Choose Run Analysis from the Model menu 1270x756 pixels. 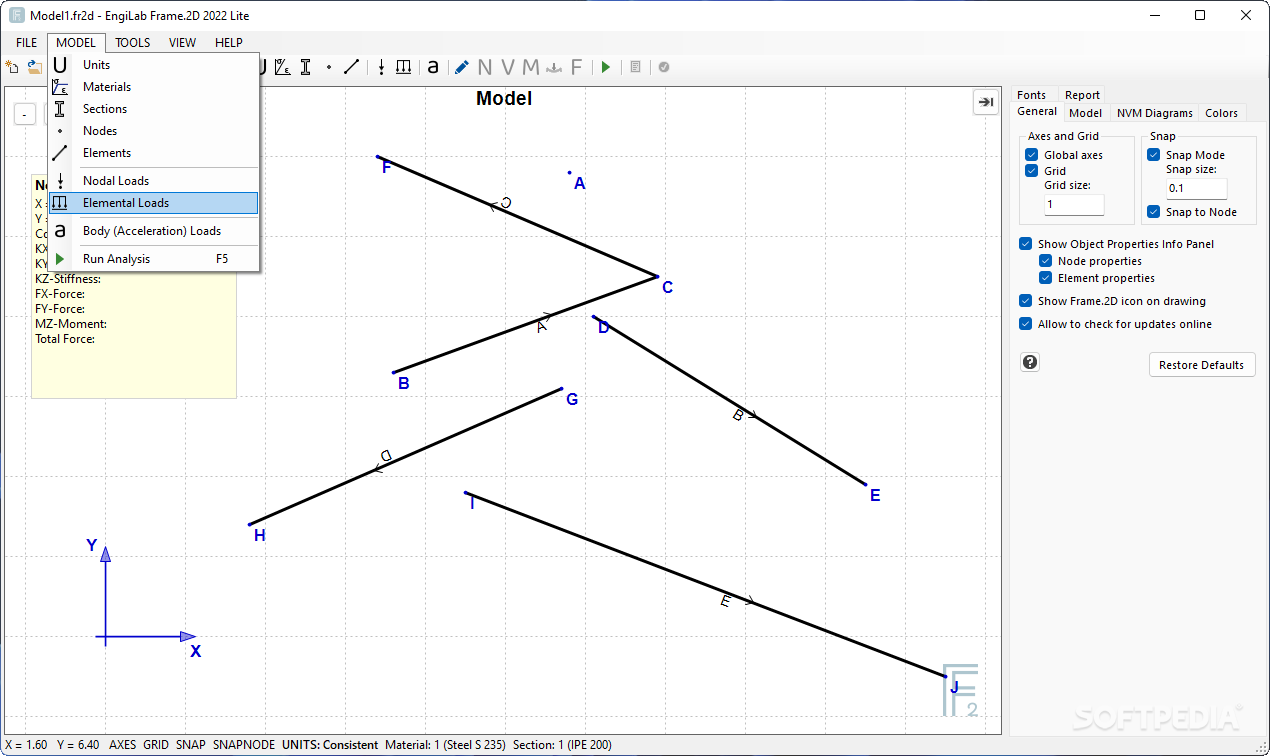tap(154, 259)
